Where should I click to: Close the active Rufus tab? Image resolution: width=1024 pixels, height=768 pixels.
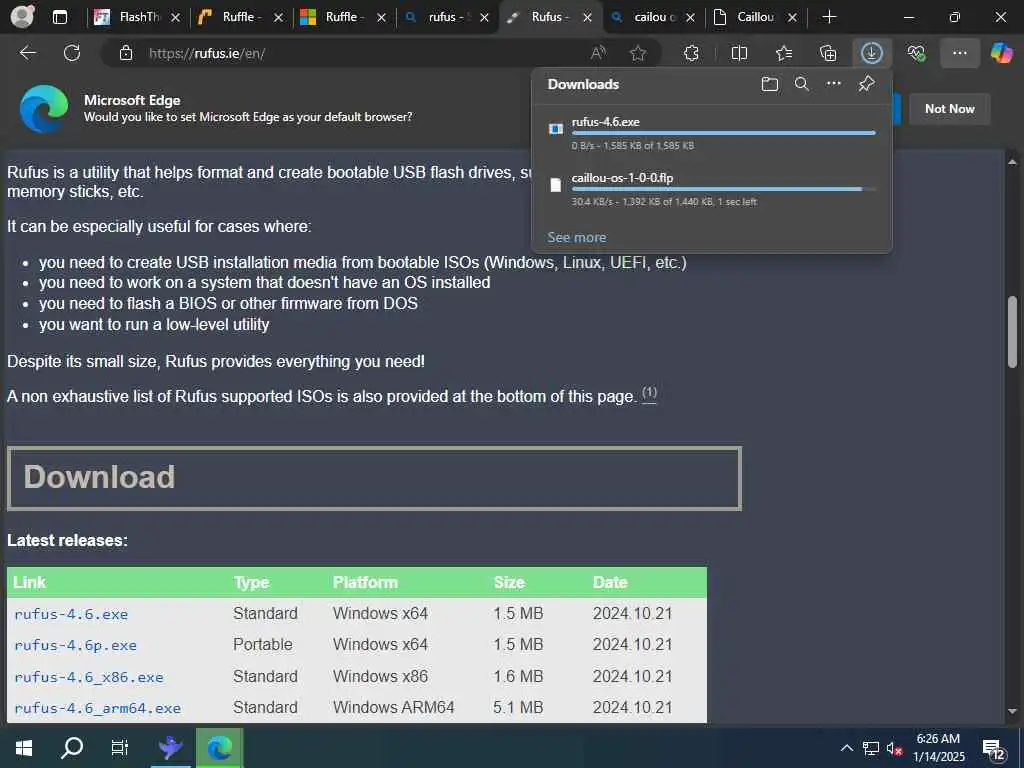[587, 18]
